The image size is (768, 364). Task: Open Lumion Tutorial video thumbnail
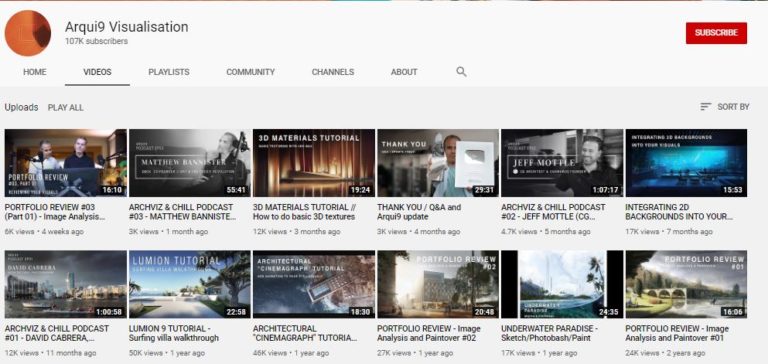click(x=190, y=285)
